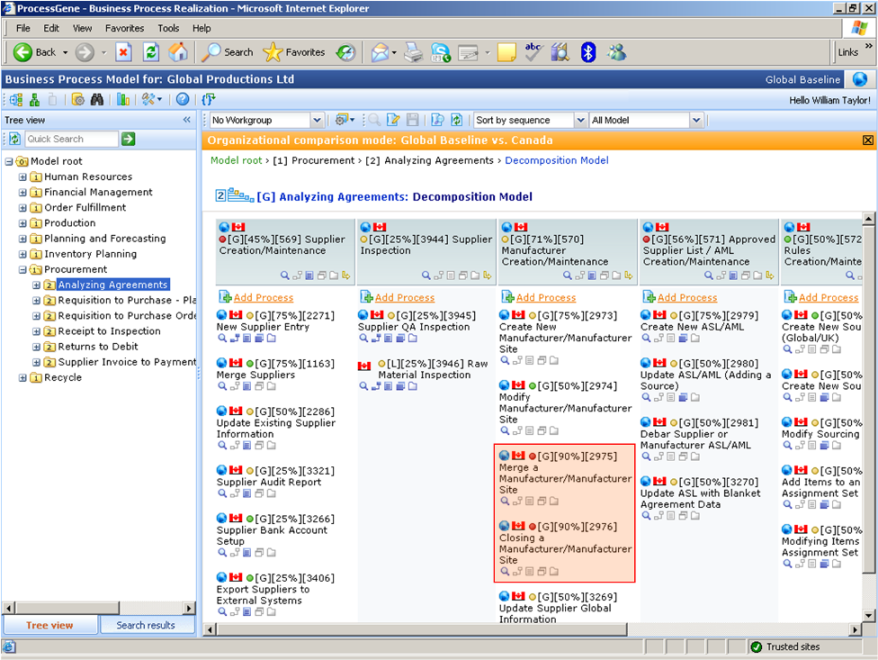Click Add Process under Supplier Creation/Maintenance
Viewport: 878px width, 660px height.
click(x=263, y=298)
